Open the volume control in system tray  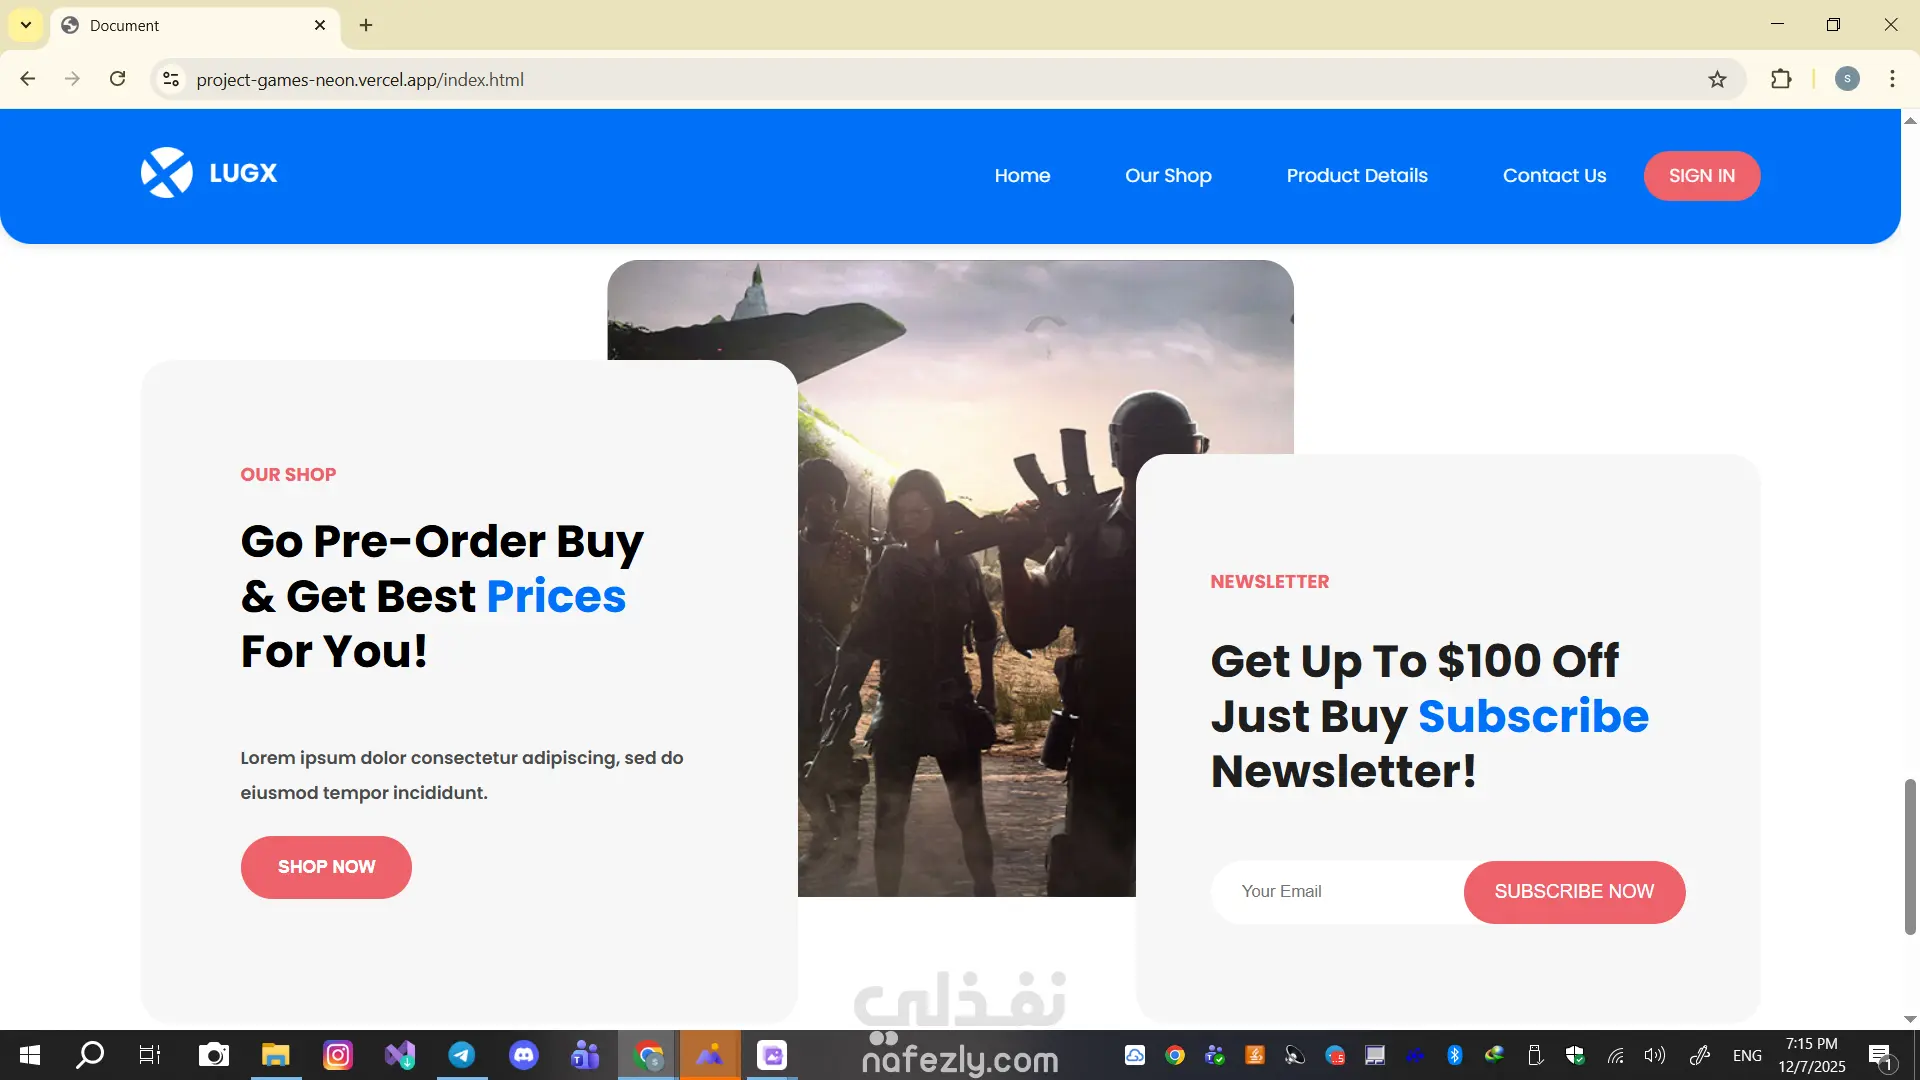click(x=1654, y=1055)
